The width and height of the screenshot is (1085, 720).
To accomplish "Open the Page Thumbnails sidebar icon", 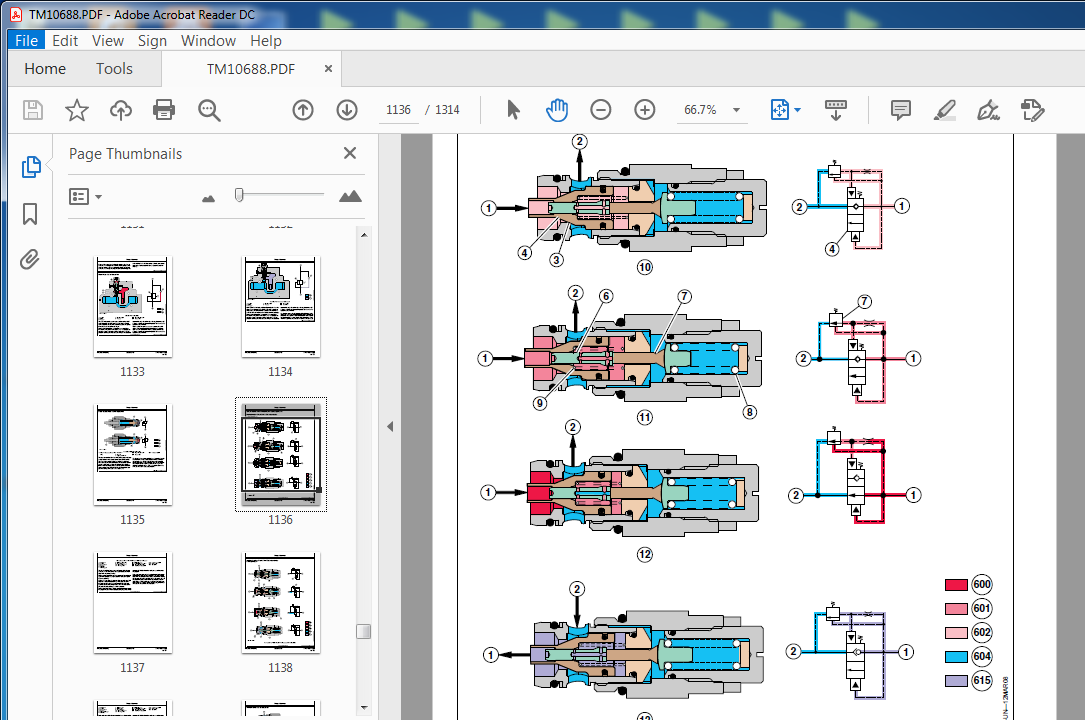I will tap(31, 167).
